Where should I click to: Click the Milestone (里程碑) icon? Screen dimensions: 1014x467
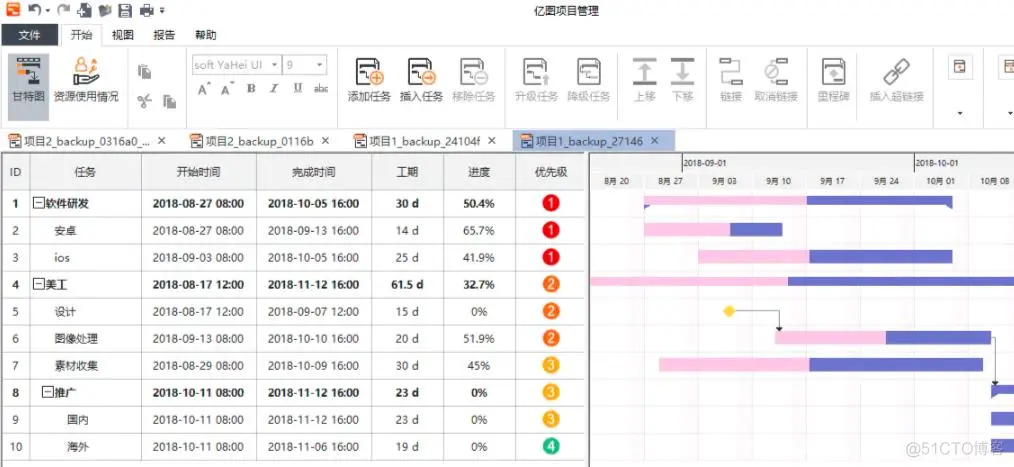coord(834,73)
